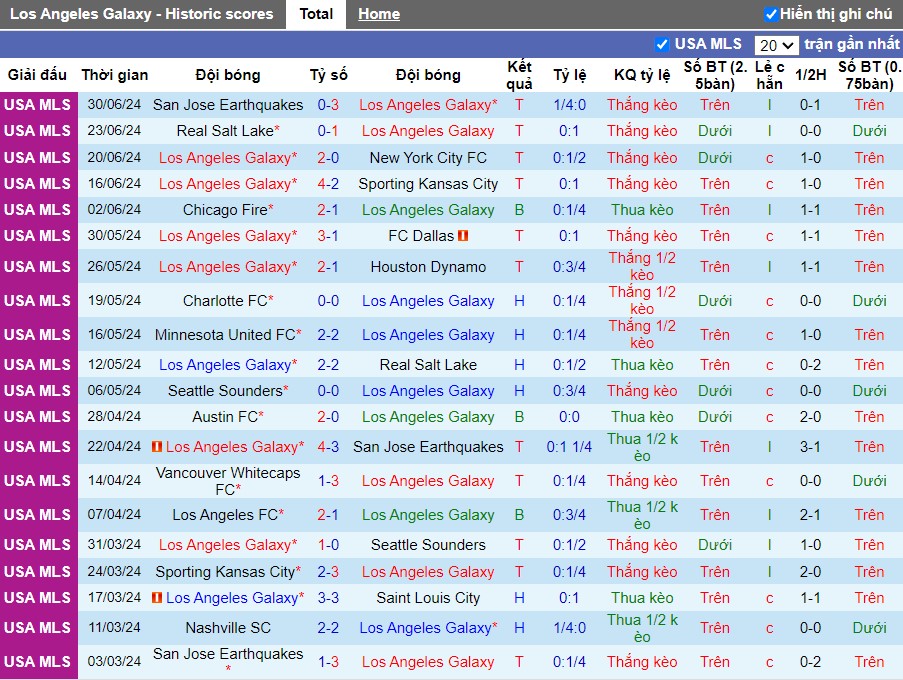Click the 1/2H column header
This screenshot has height=680, width=903.
pos(810,75)
